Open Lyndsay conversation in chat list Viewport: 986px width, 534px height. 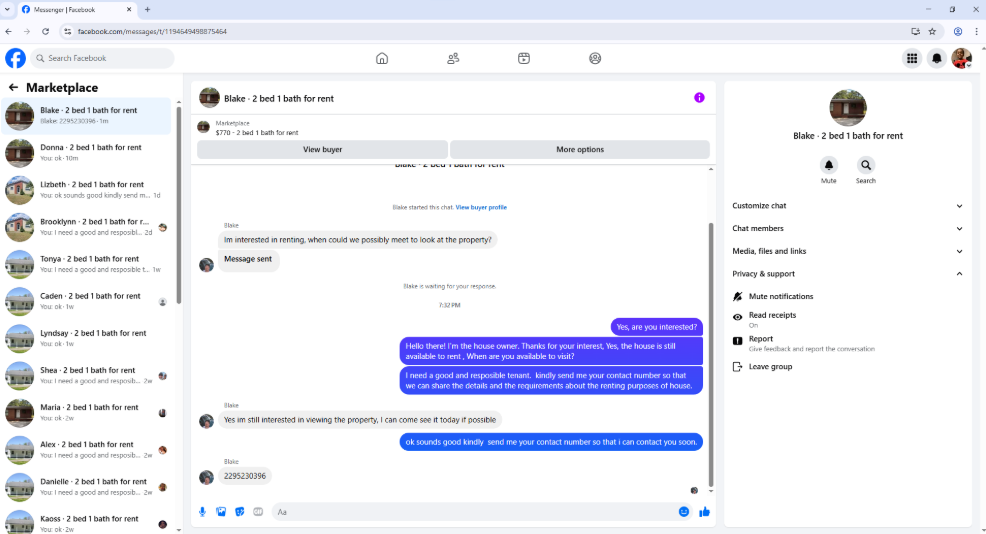86,338
